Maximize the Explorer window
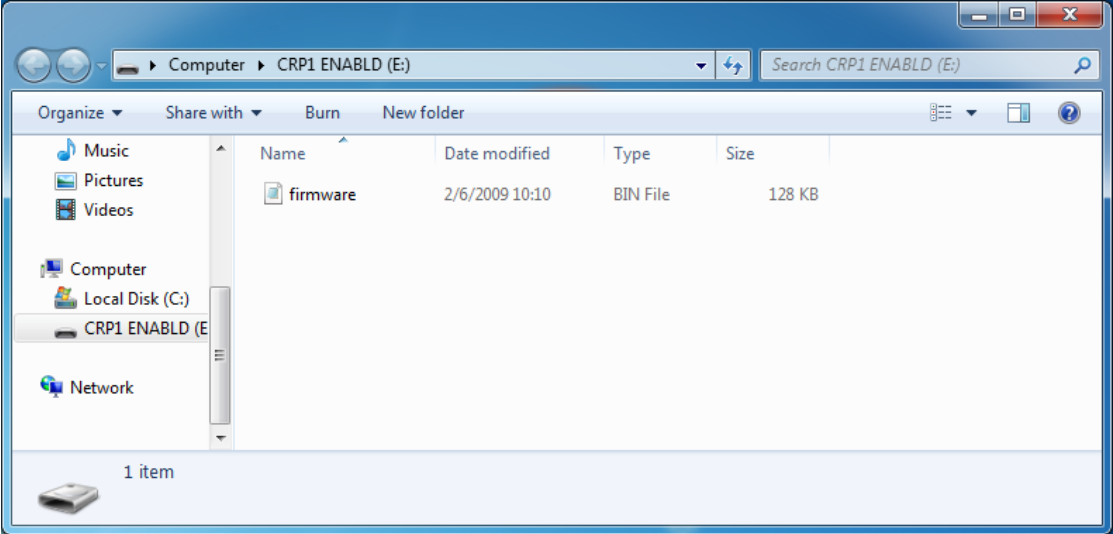The width and height of the screenshot is (1113, 534). [x=1018, y=13]
